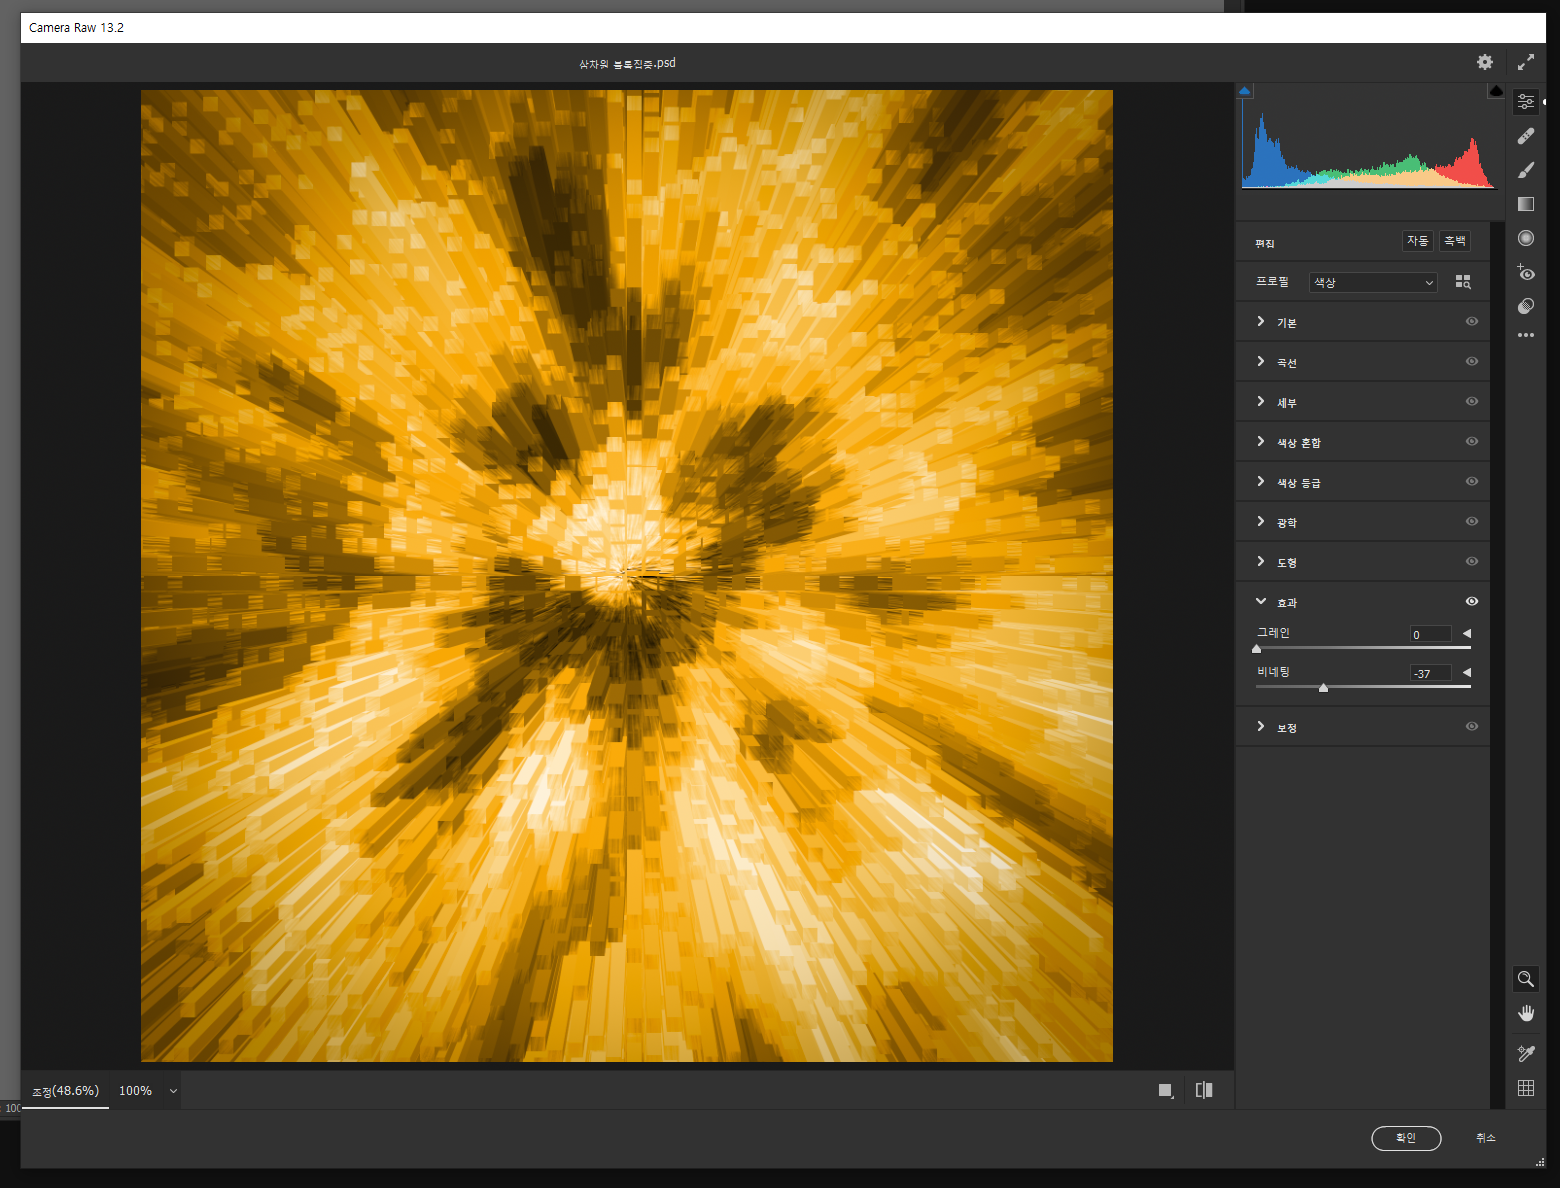Confirm with the 확인 button

pos(1406,1138)
